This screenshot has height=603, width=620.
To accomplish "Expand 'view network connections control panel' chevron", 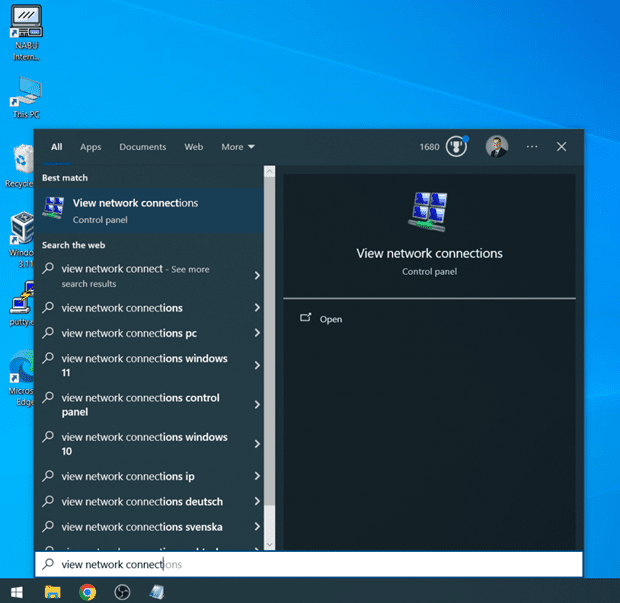I will (257, 405).
